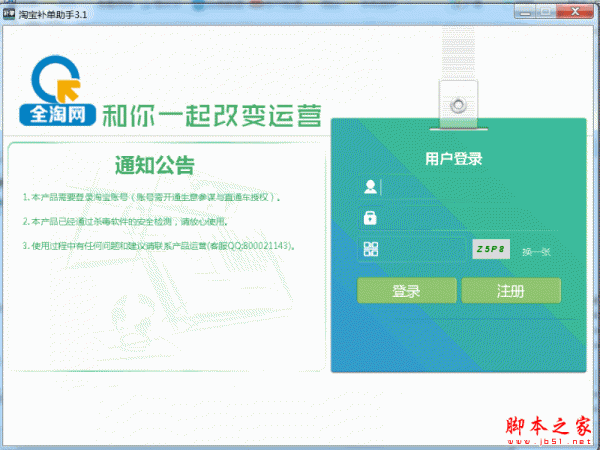Close the 淘宝补单助手 window
The image size is (600, 450).
[x=575, y=12]
